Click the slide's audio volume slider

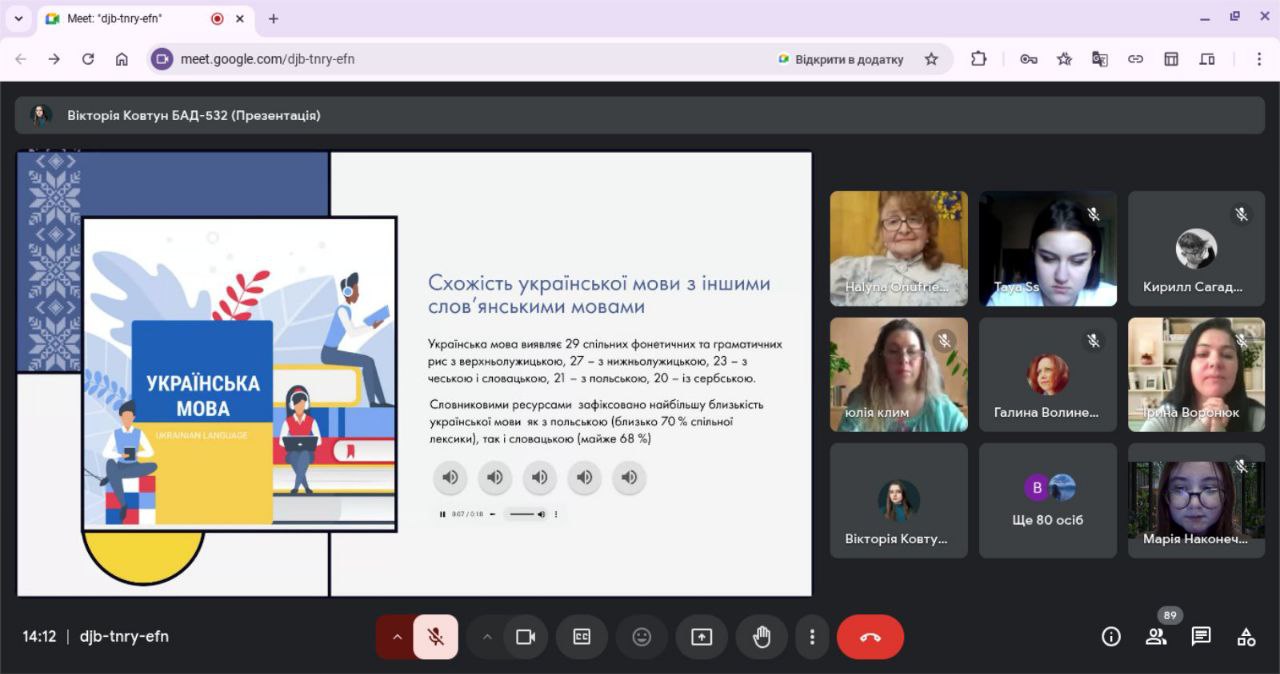click(521, 514)
